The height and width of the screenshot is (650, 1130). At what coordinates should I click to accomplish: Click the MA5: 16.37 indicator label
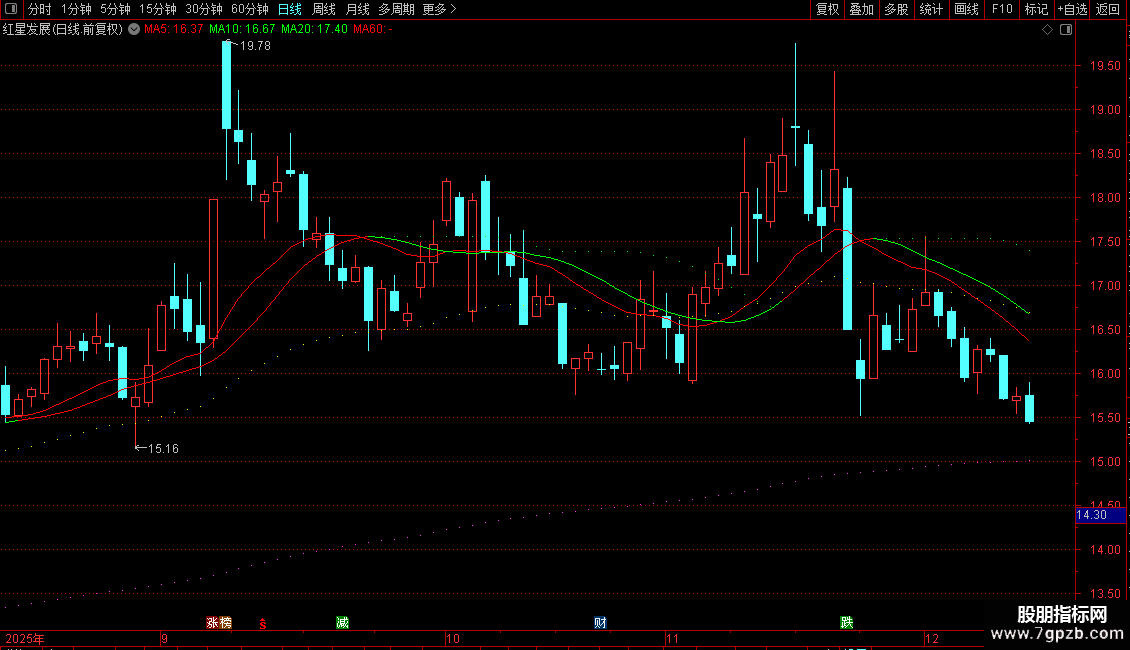pyautogui.click(x=174, y=29)
